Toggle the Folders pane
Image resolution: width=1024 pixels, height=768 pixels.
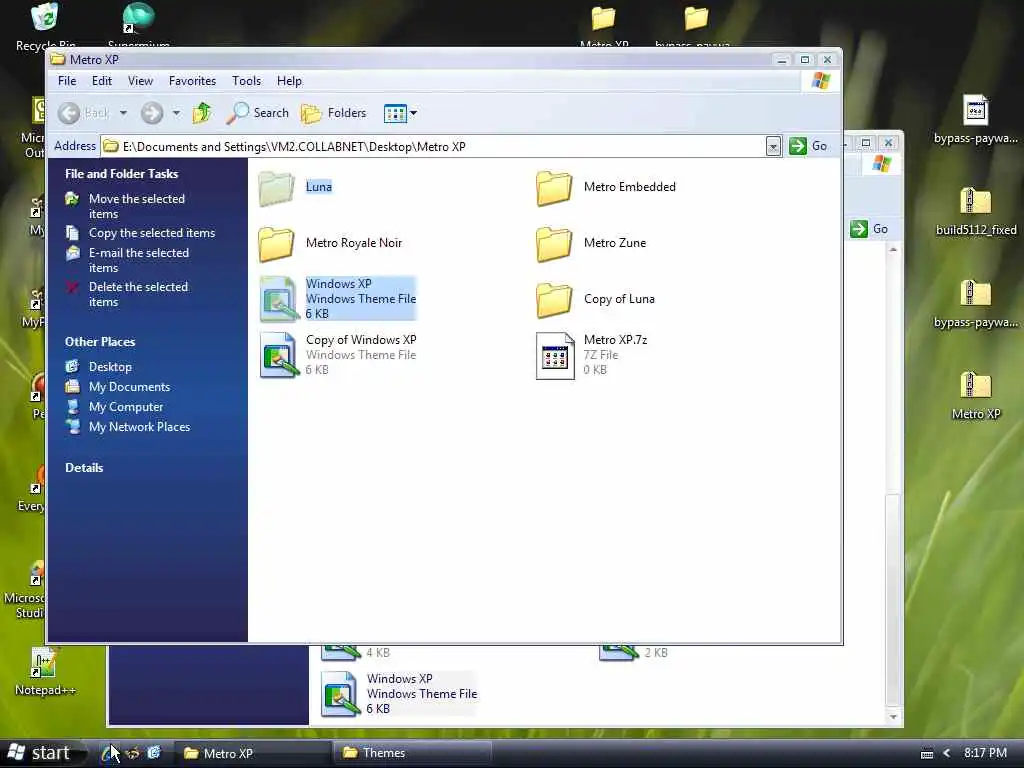[x=334, y=113]
